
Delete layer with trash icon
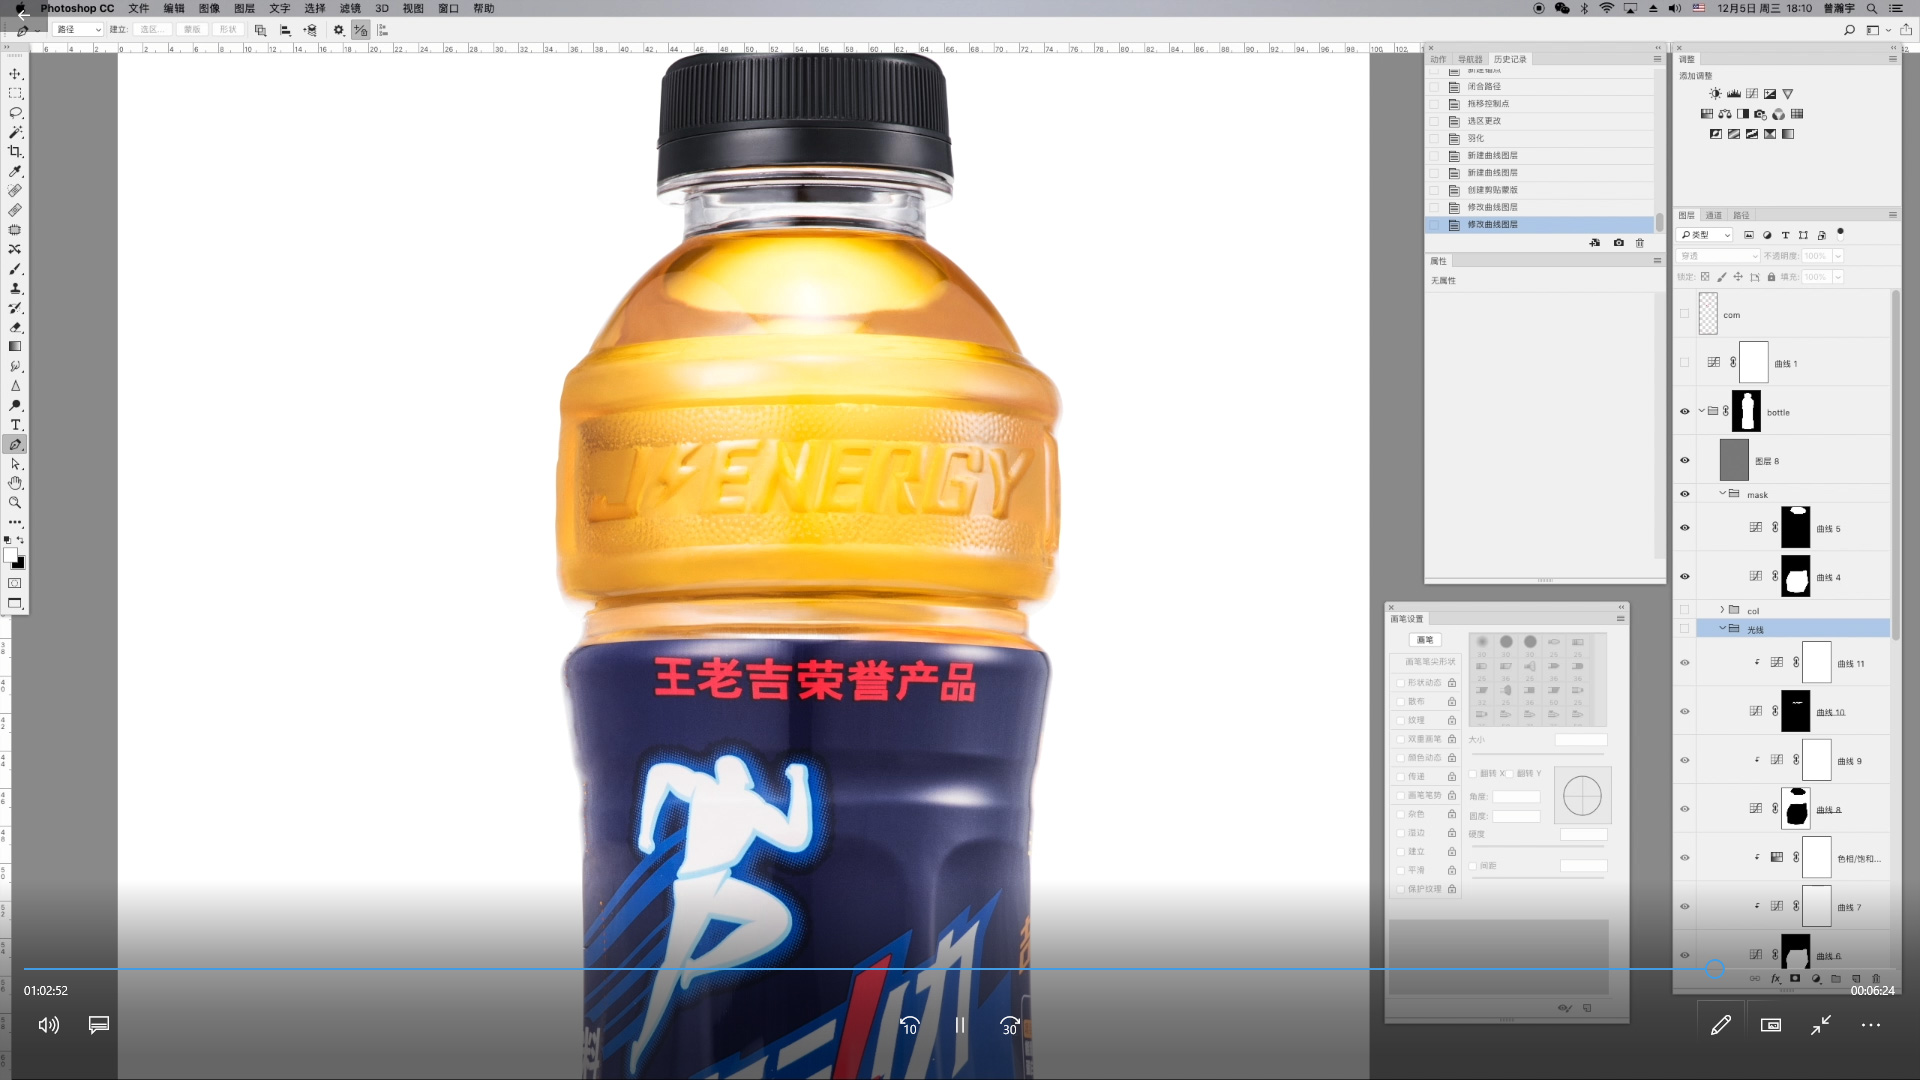coord(1876,979)
